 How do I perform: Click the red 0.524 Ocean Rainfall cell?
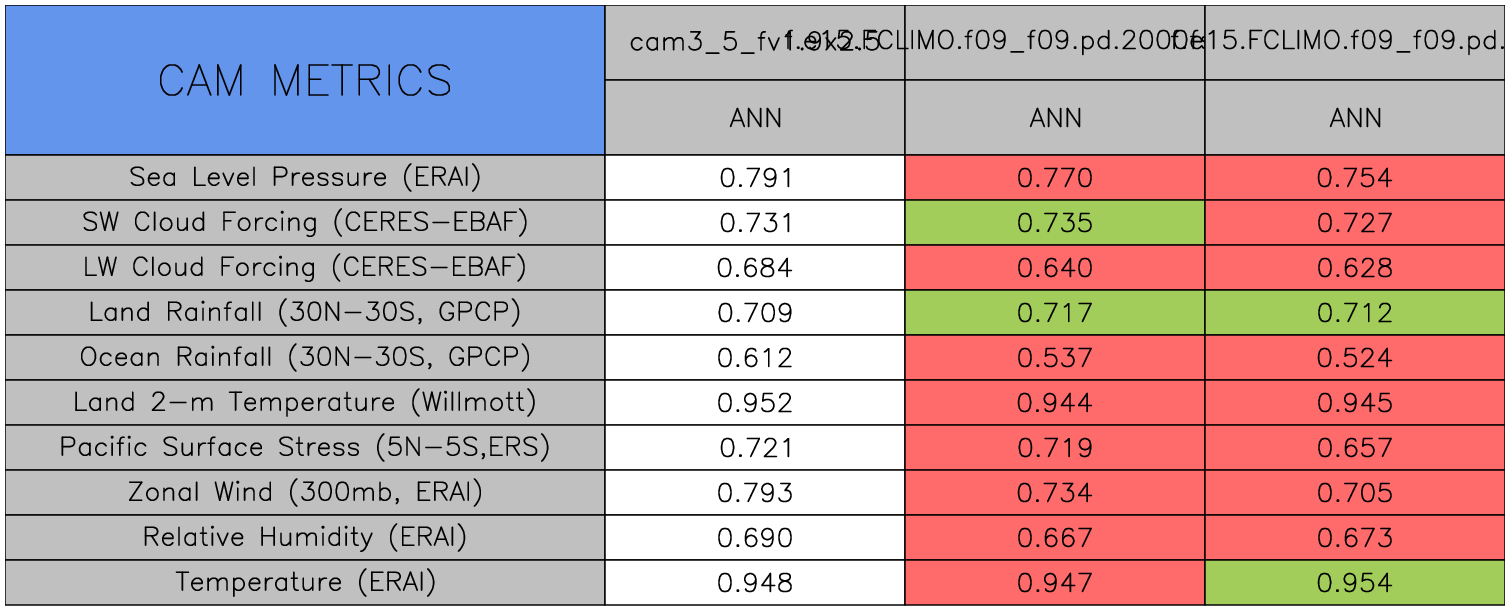(x=1355, y=358)
